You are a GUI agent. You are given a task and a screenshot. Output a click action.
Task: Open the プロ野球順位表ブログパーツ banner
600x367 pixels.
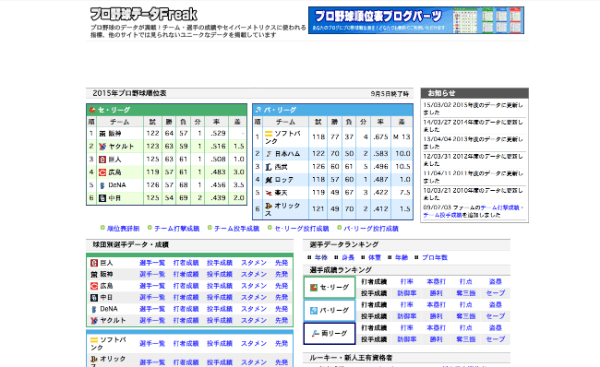tap(416, 20)
